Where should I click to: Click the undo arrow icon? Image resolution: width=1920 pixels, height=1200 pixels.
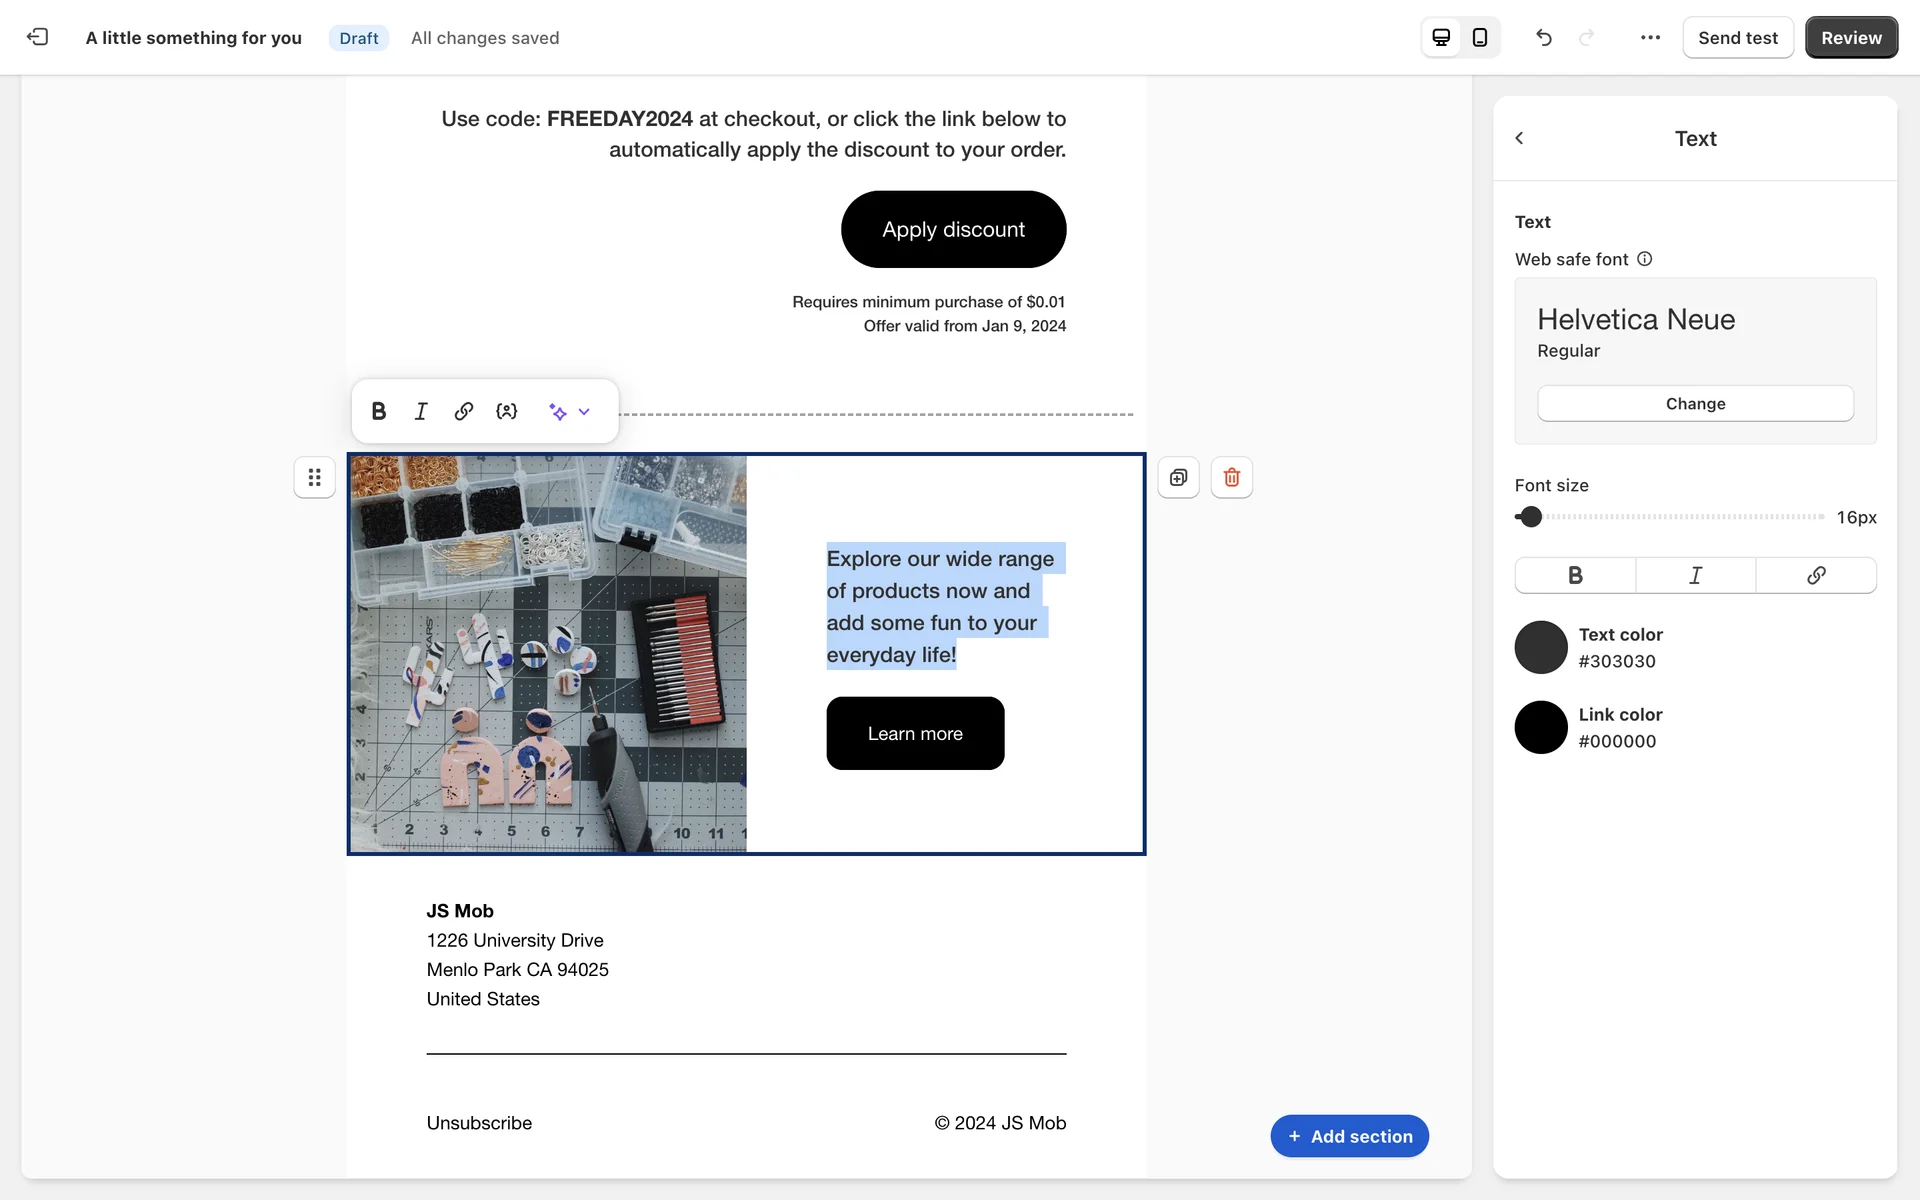tap(1544, 37)
